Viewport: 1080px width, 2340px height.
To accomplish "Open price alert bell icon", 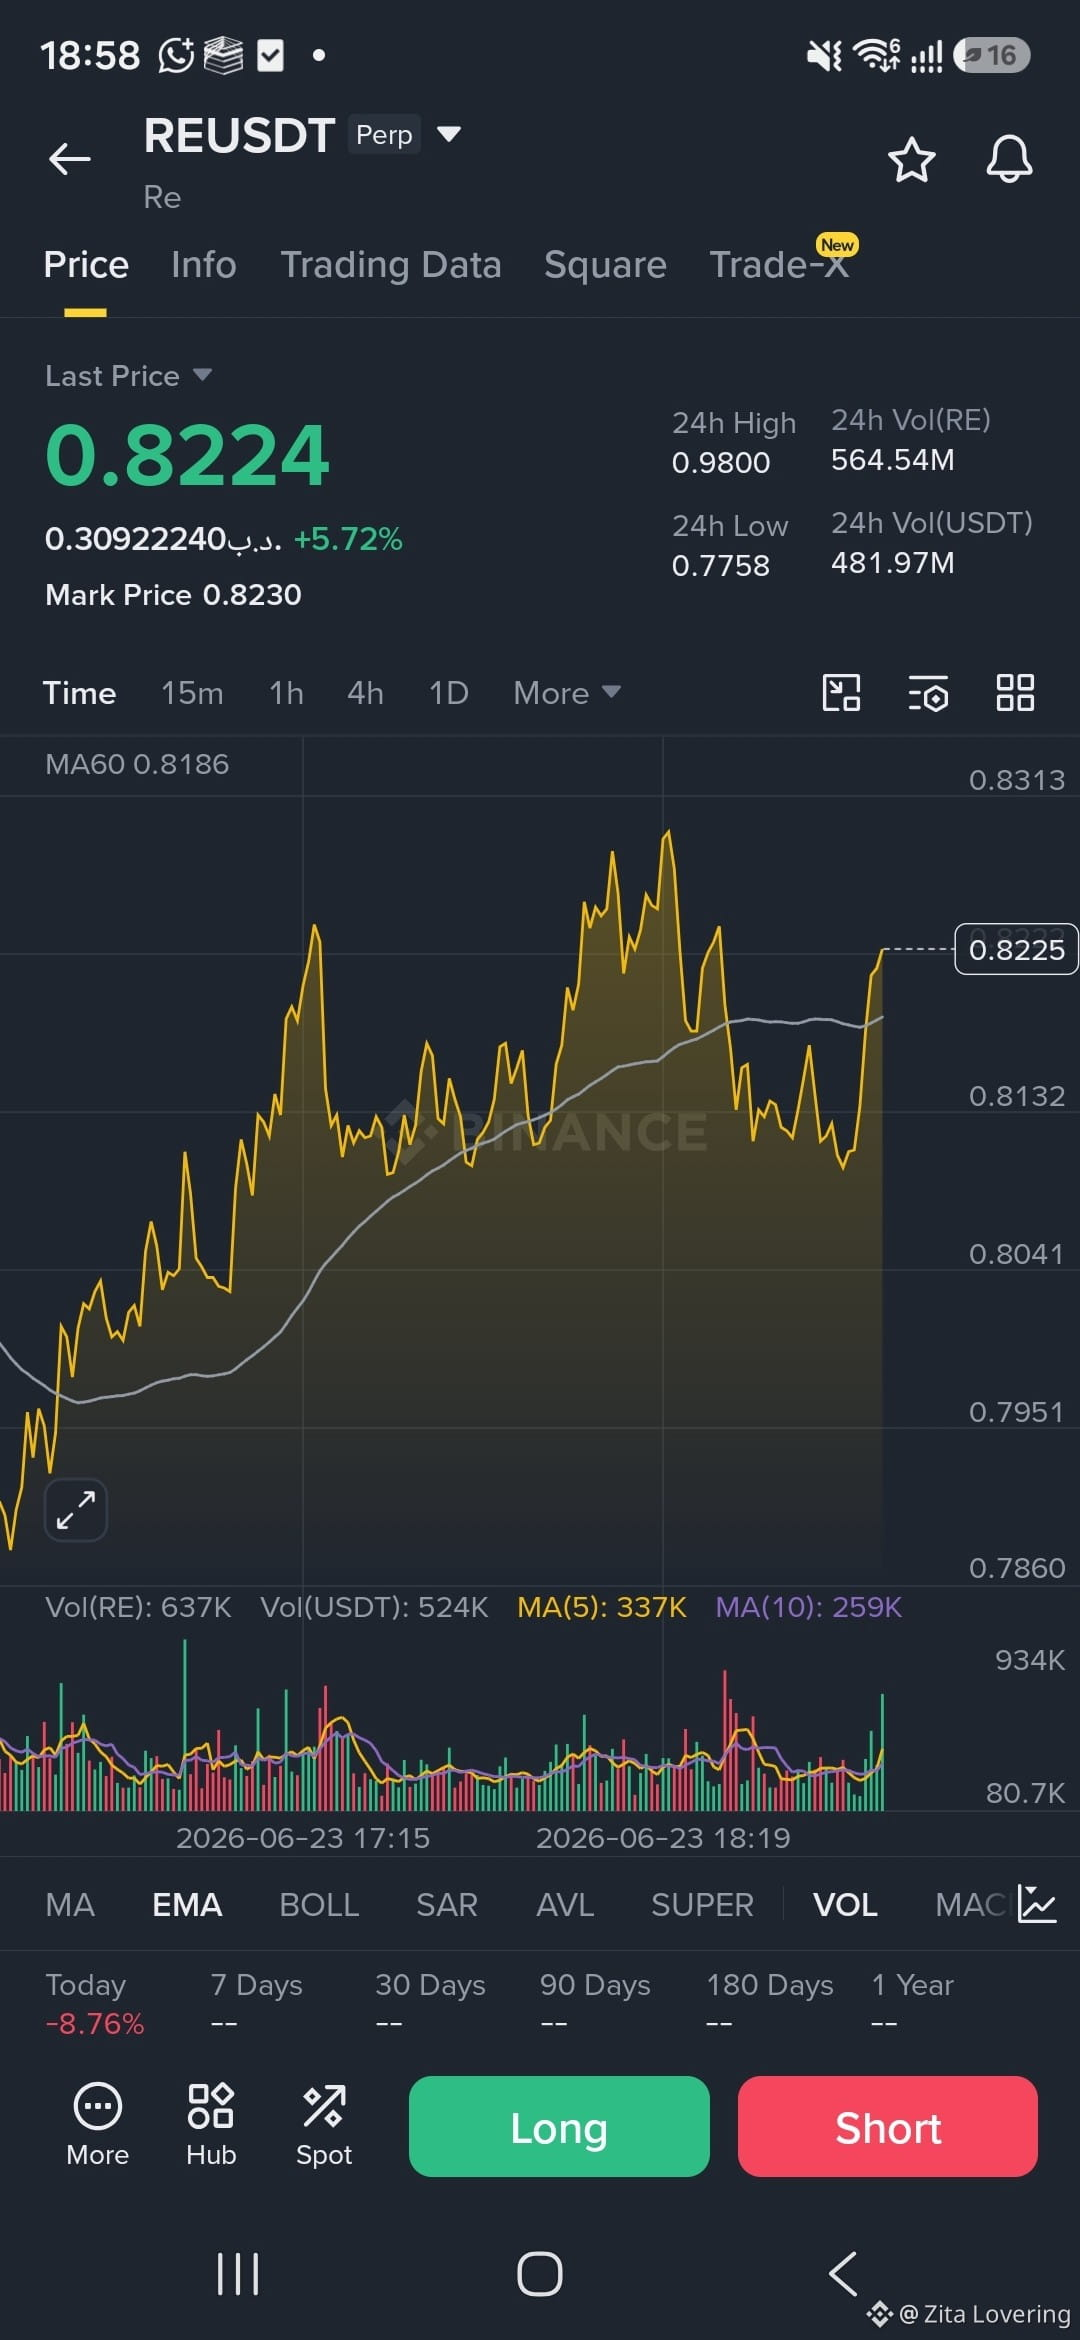I will [1009, 159].
